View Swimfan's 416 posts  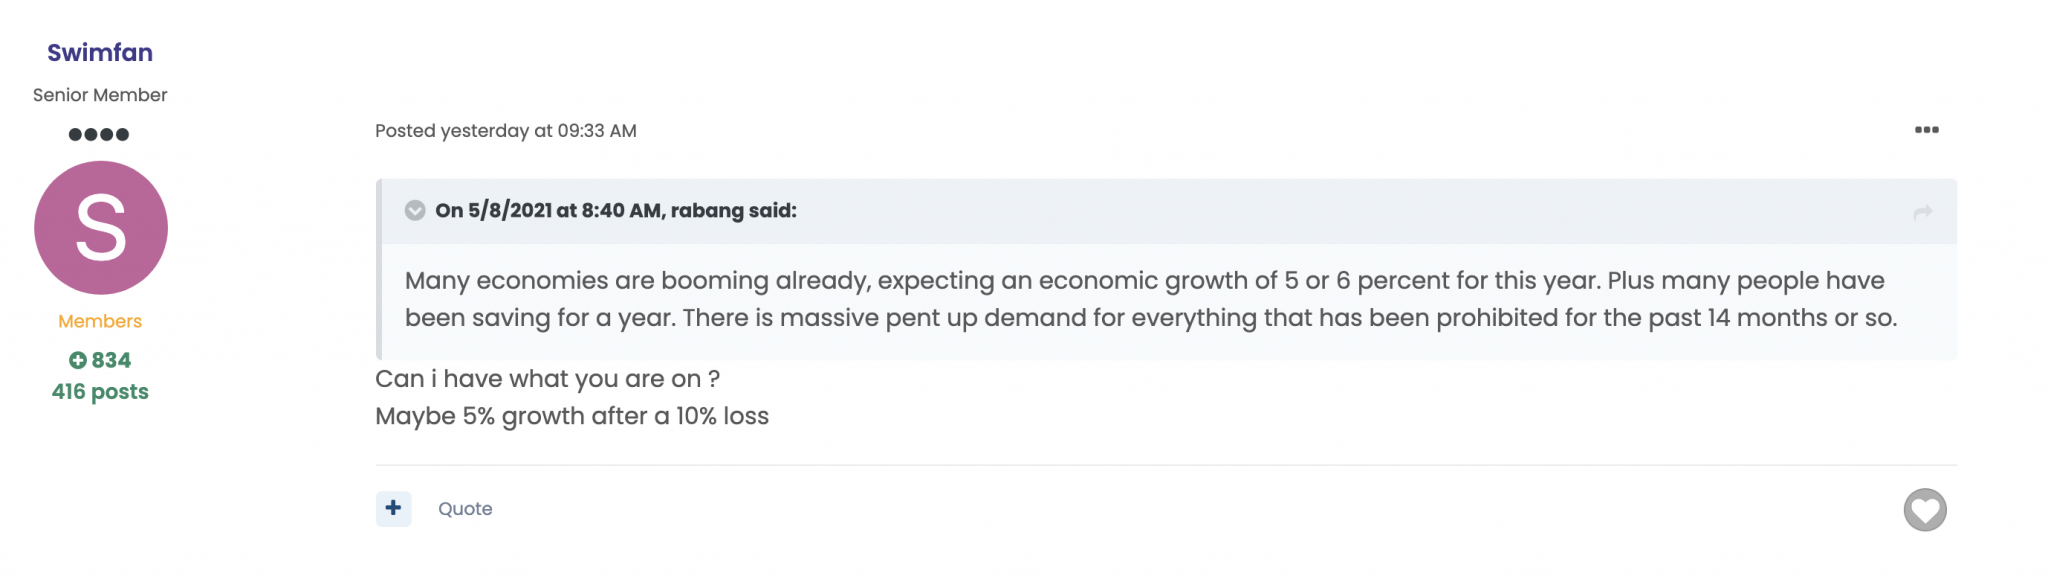[100, 392]
